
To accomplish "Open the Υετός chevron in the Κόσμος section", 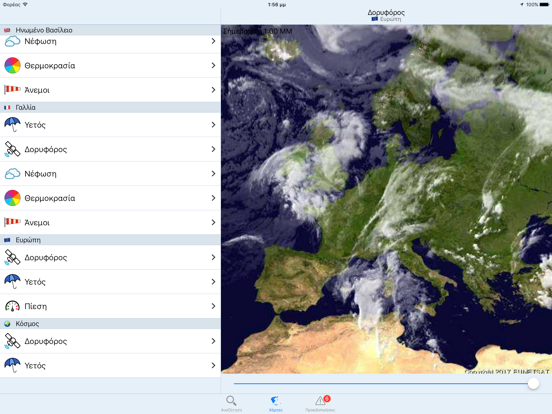I will point(213,365).
